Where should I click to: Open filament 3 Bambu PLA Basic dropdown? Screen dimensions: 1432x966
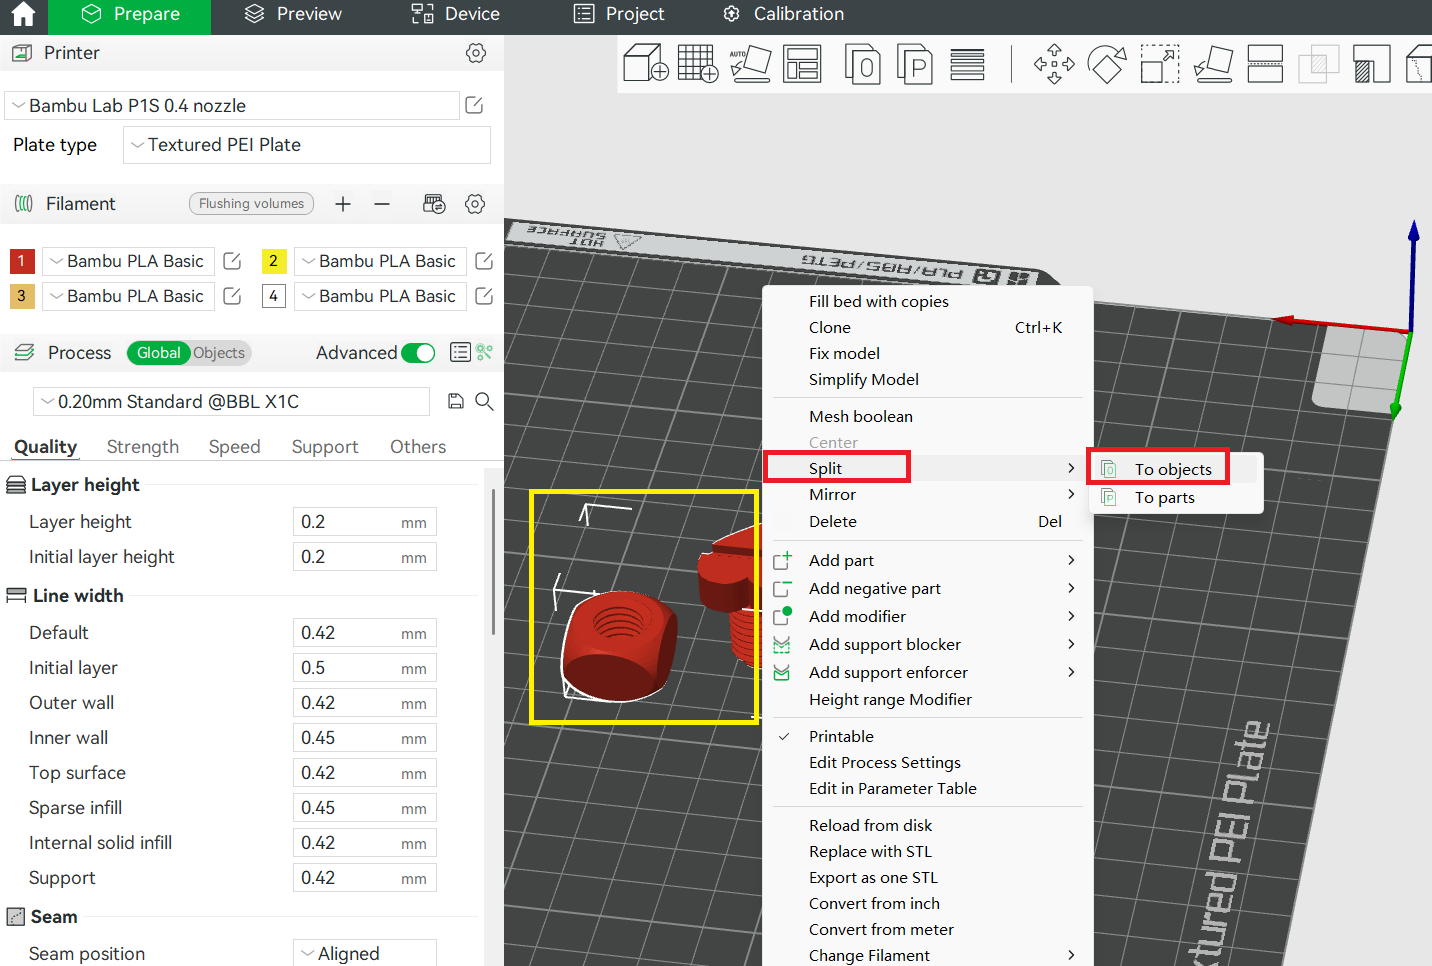pyautogui.click(x=128, y=296)
